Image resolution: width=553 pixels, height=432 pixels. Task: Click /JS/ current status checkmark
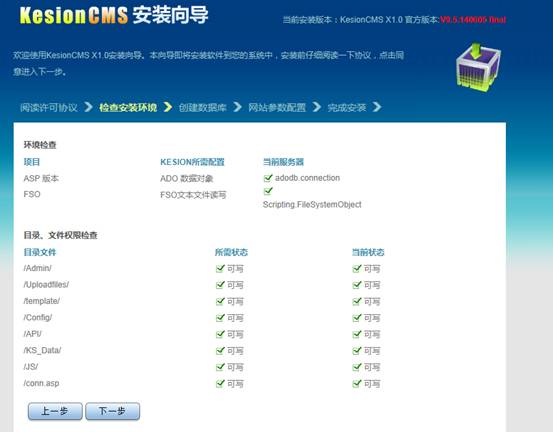(357, 367)
